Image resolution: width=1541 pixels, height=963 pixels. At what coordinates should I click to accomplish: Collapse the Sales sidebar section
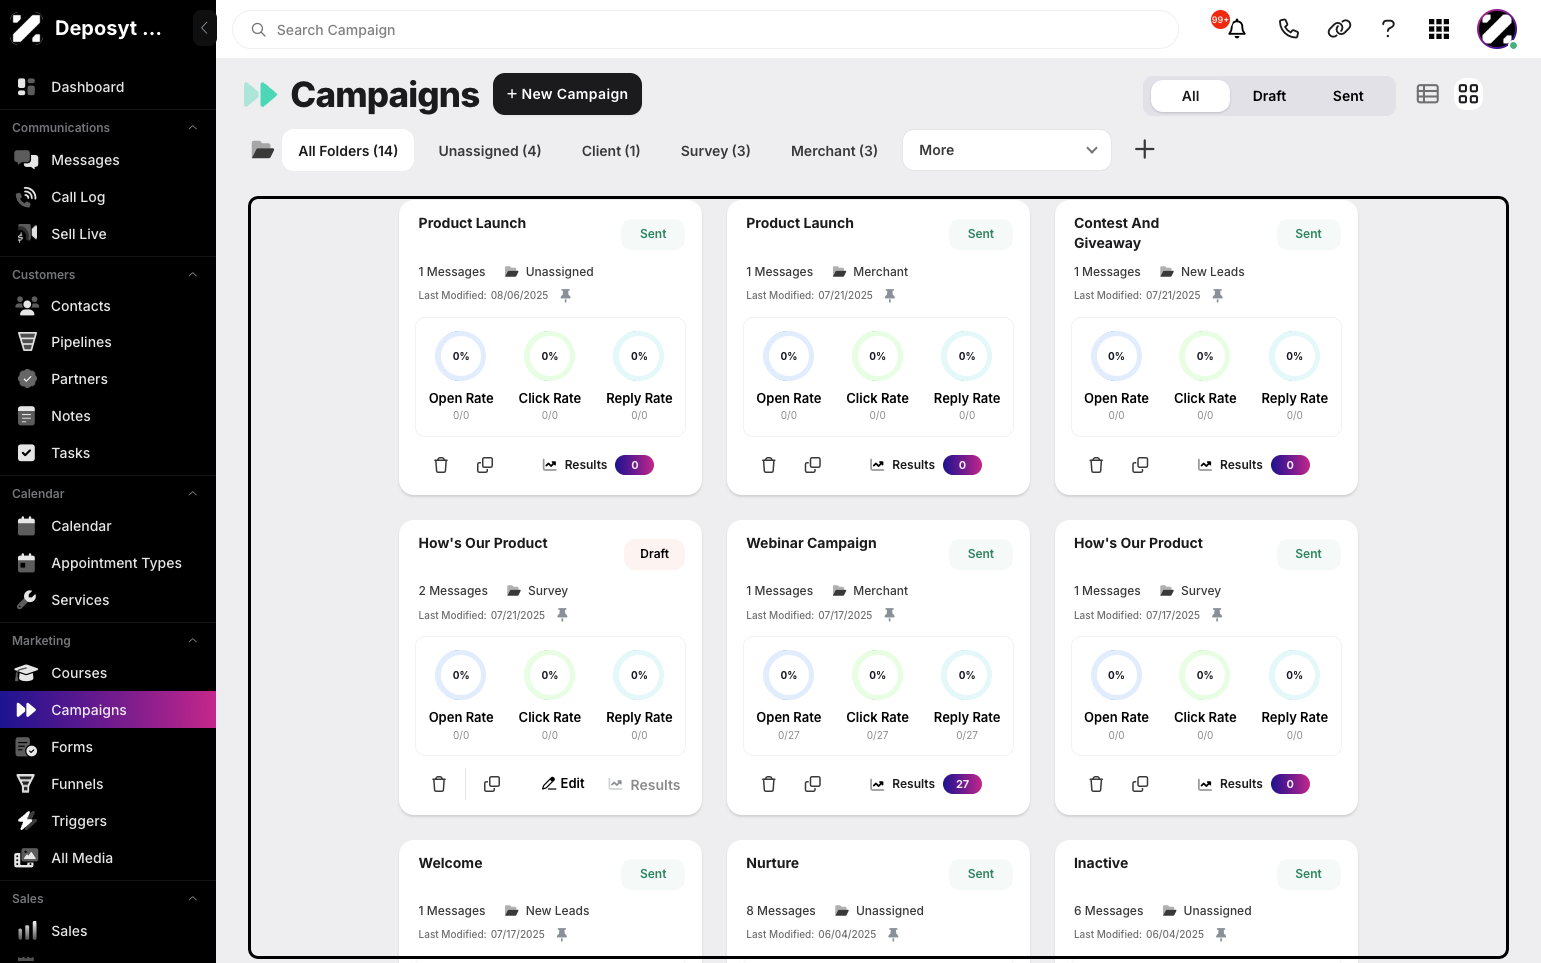[193, 899]
